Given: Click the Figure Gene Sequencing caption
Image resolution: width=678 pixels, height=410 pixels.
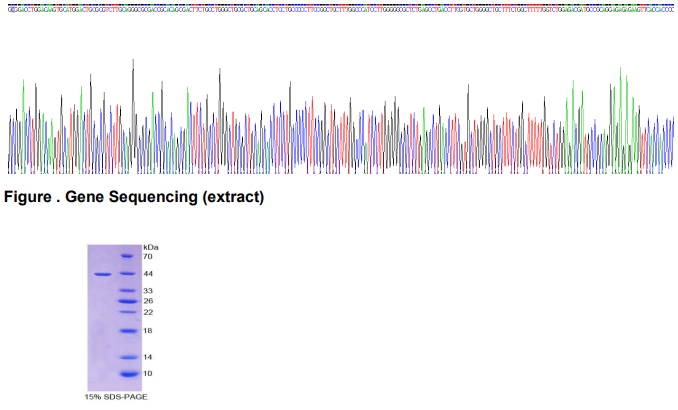Looking at the screenshot, I should point(134,198).
